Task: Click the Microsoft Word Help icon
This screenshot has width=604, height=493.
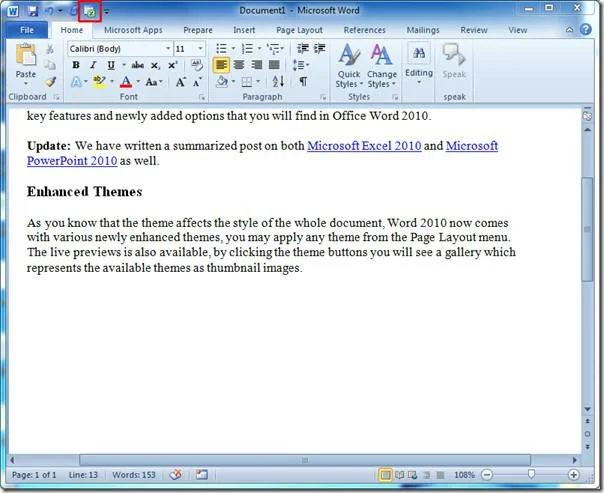Action: pos(586,30)
